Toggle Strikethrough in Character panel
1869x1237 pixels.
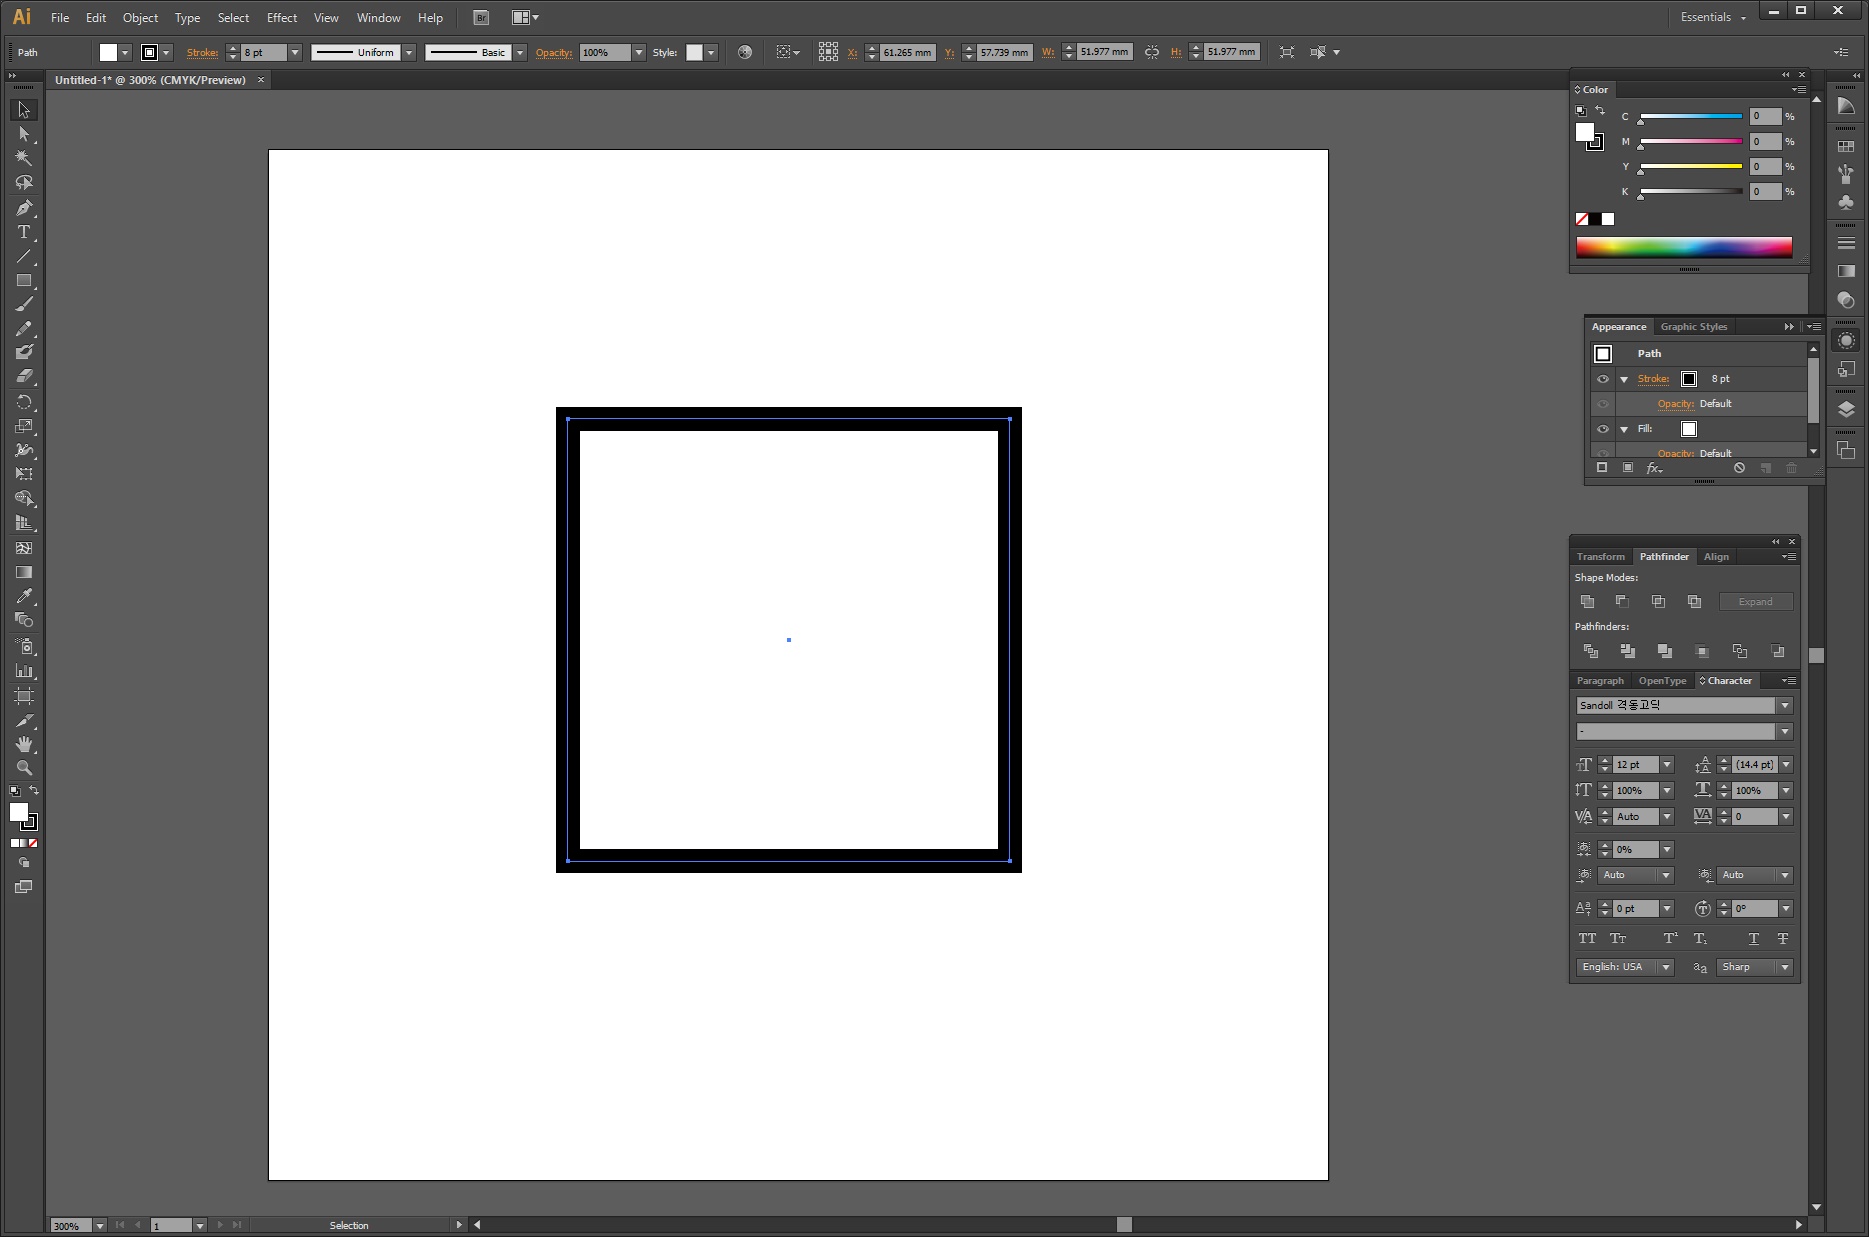[x=1783, y=938]
